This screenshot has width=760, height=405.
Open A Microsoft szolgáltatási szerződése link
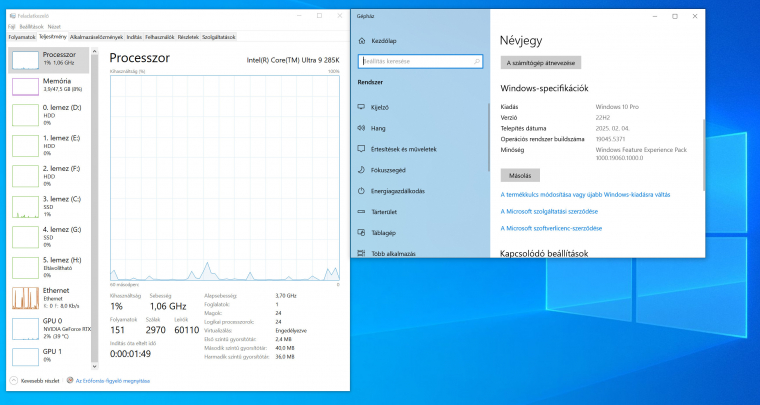pyautogui.click(x=549, y=212)
